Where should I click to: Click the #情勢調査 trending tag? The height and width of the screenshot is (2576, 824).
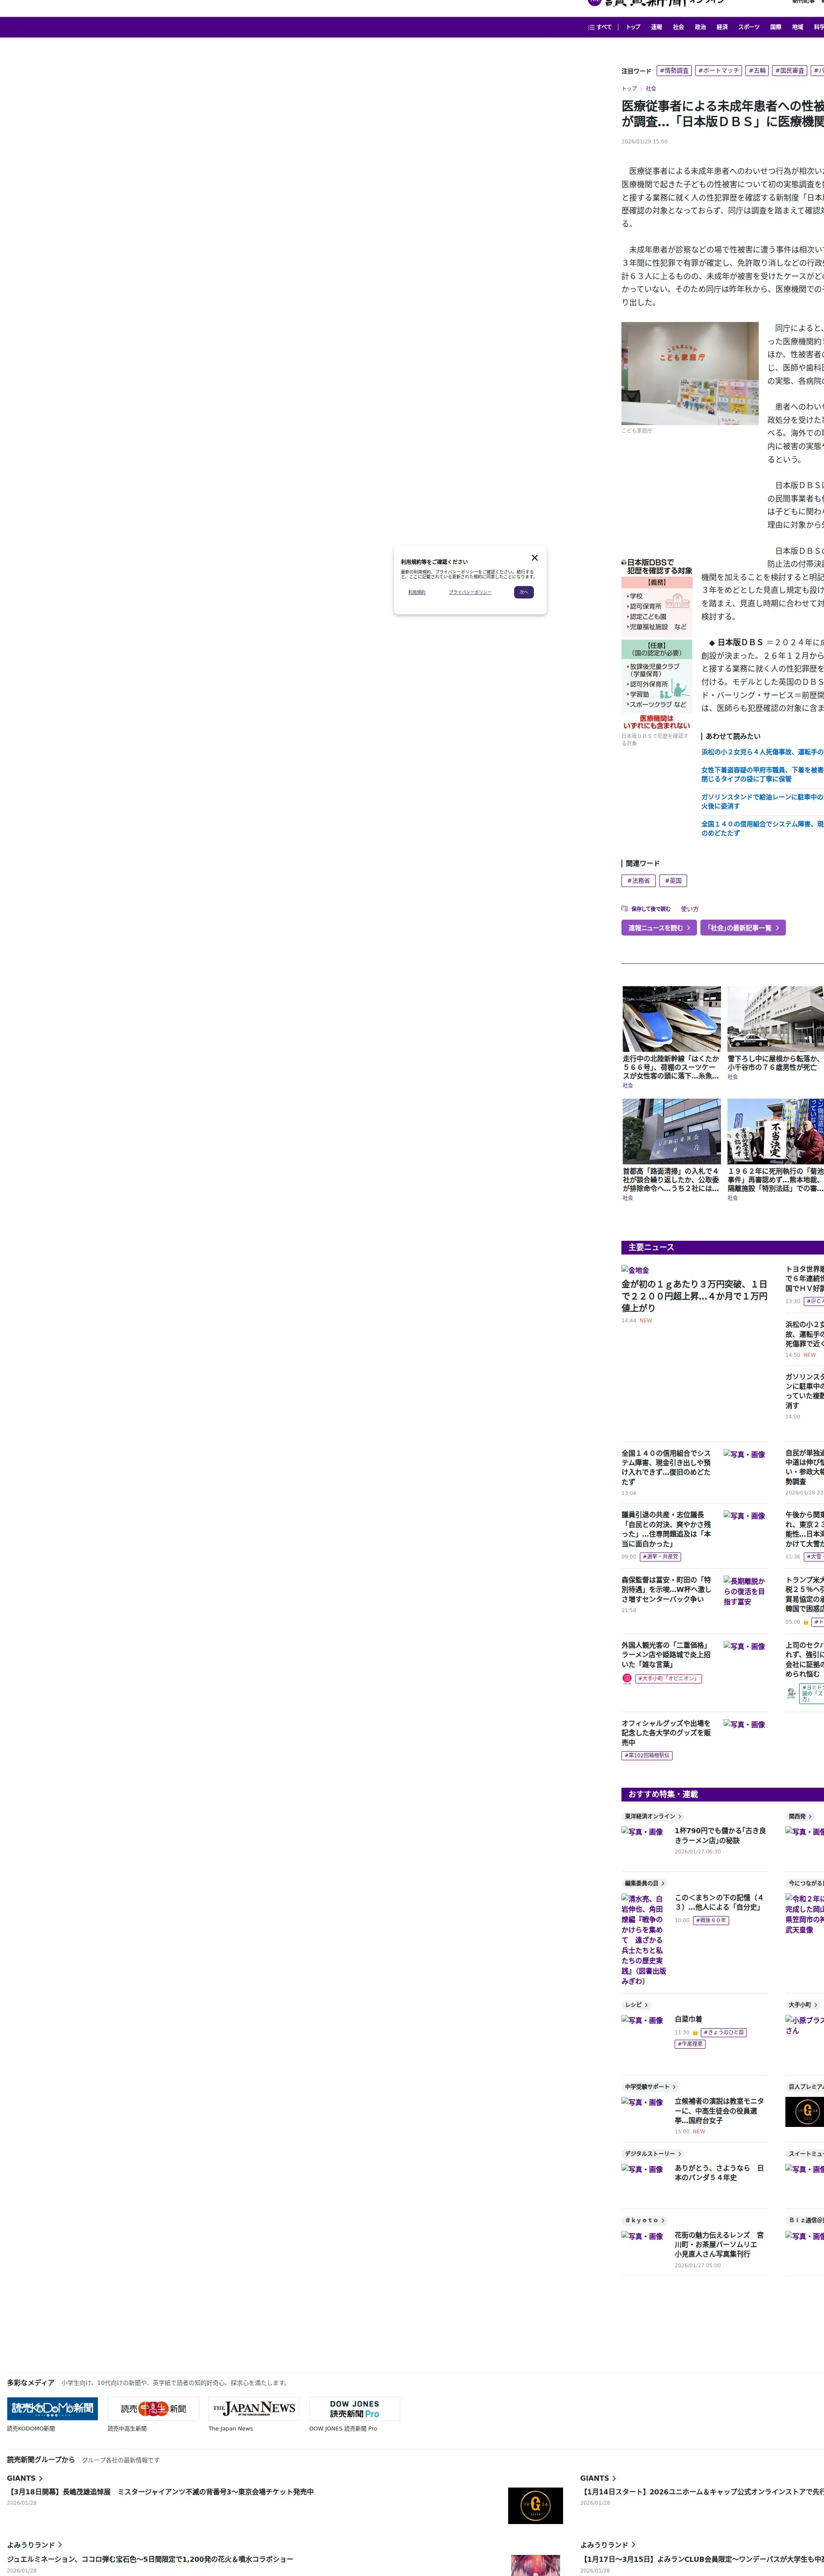coord(674,71)
